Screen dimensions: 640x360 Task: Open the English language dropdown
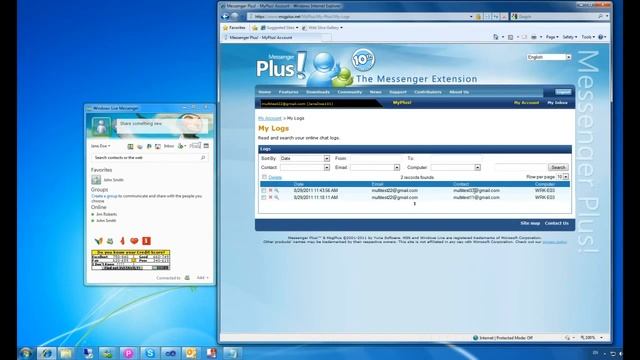[549, 57]
